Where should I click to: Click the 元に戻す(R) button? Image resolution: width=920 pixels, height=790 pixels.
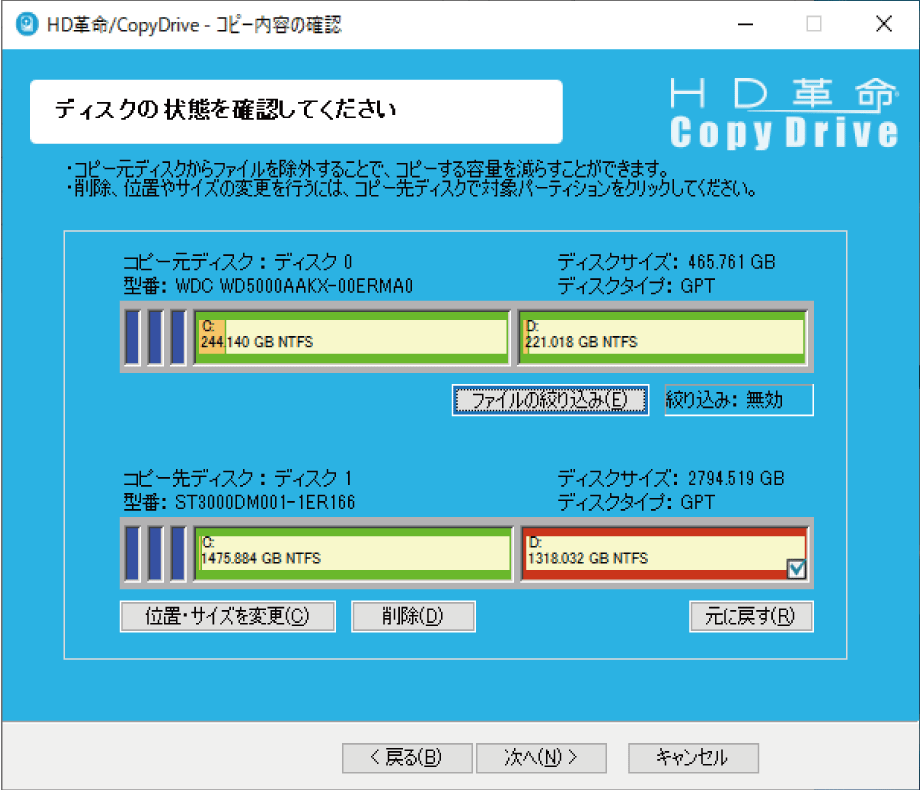pos(751,616)
